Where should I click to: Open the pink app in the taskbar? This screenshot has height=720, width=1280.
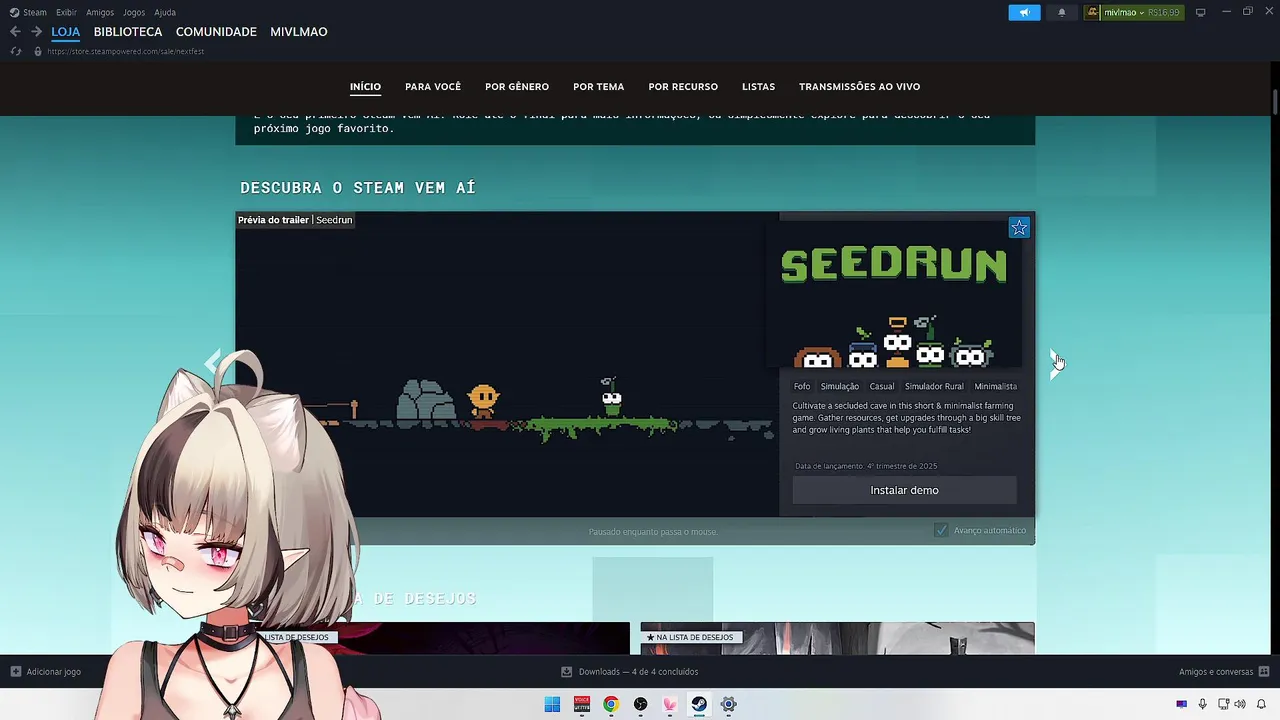(x=670, y=704)
